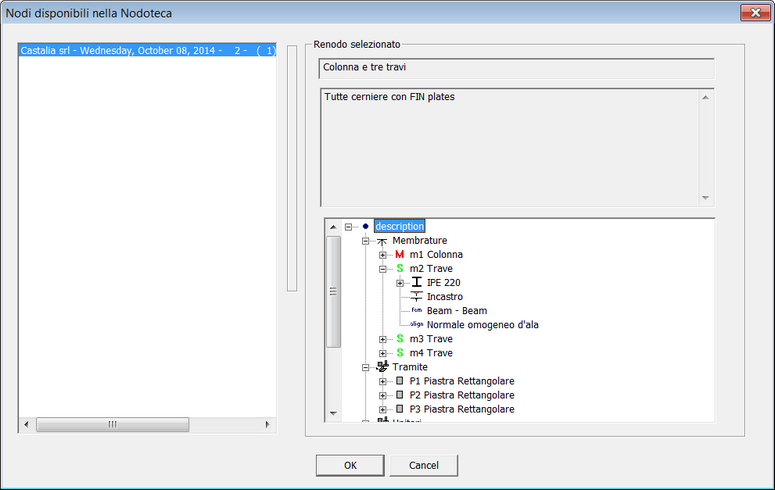Image resolution: width=775 pixels, height=490 pixels.
Task: Click the tall vertical bar beside the node list
Action: click(292, 168)
